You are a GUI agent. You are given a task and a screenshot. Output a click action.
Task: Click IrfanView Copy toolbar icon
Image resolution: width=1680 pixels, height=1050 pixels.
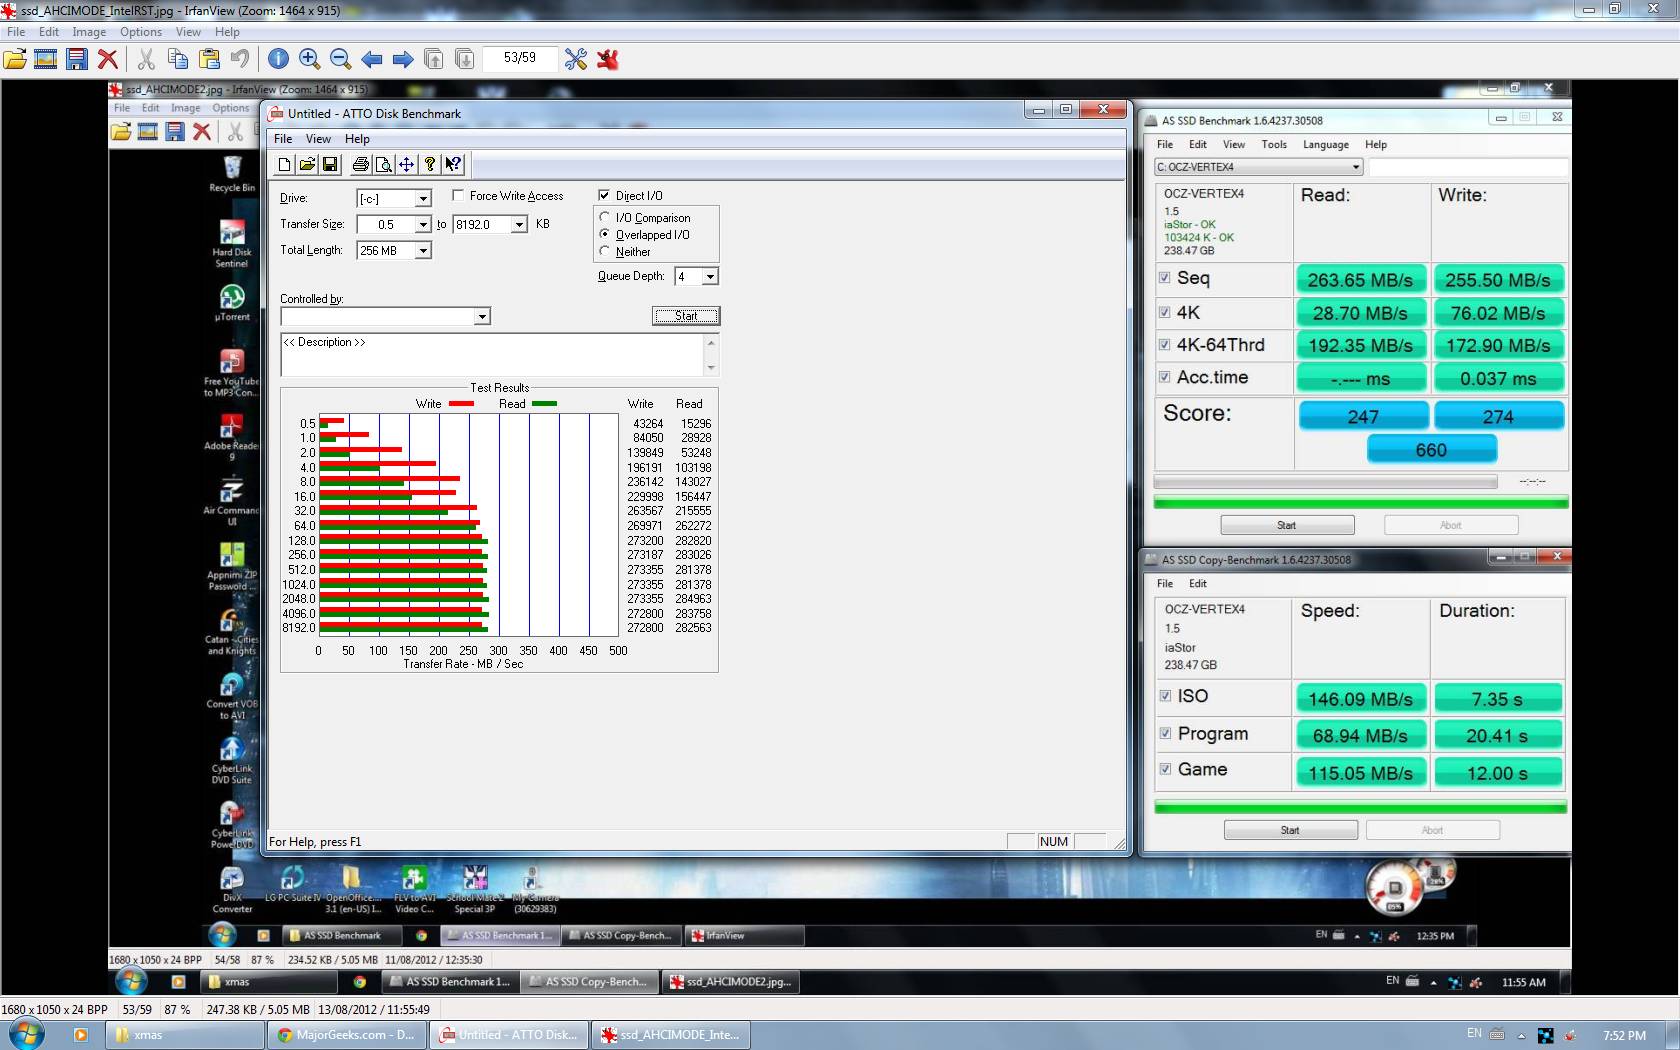click(178, 59)
